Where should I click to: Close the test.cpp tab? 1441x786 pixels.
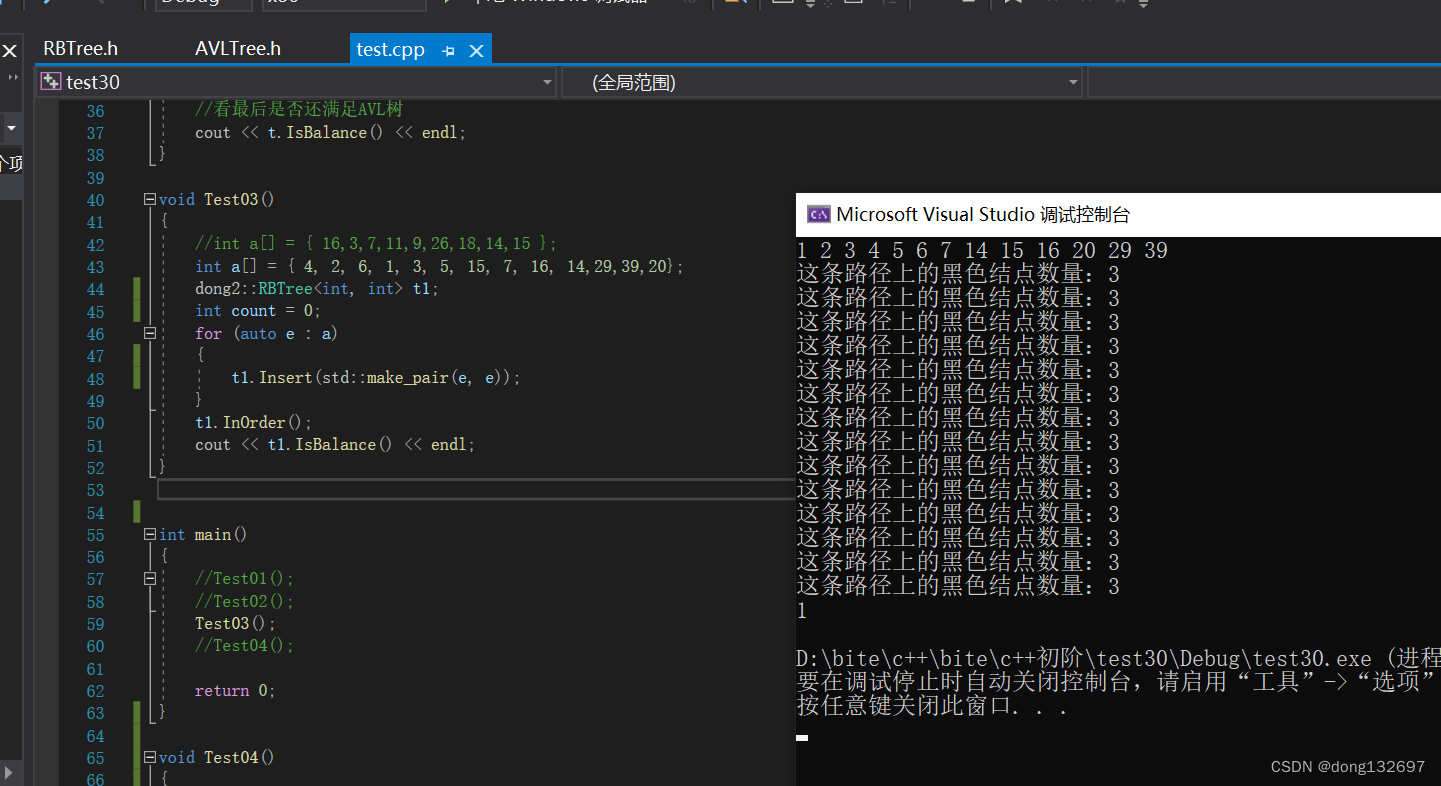click(x=476, y=51)
